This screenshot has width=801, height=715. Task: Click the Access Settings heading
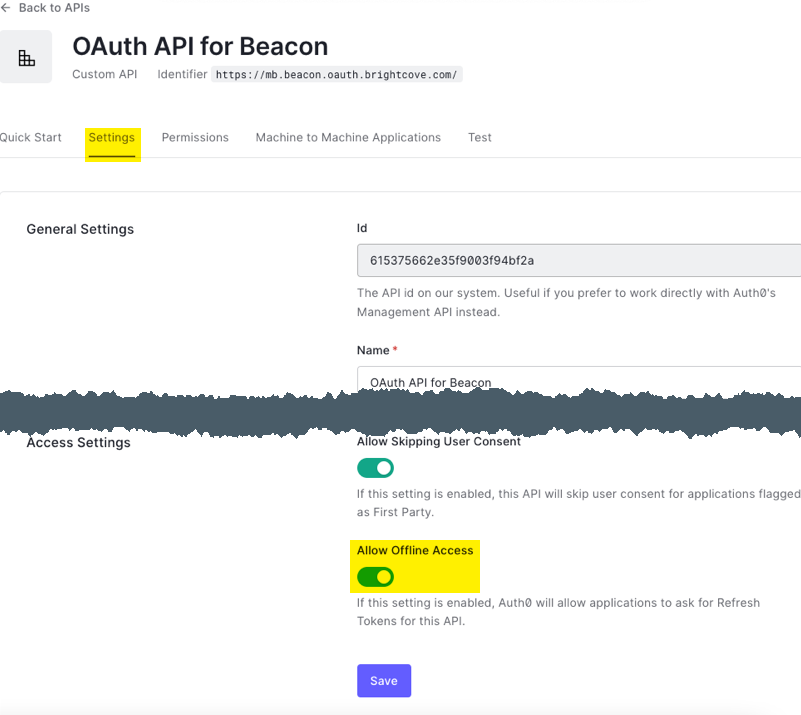(x=79, y=442)
